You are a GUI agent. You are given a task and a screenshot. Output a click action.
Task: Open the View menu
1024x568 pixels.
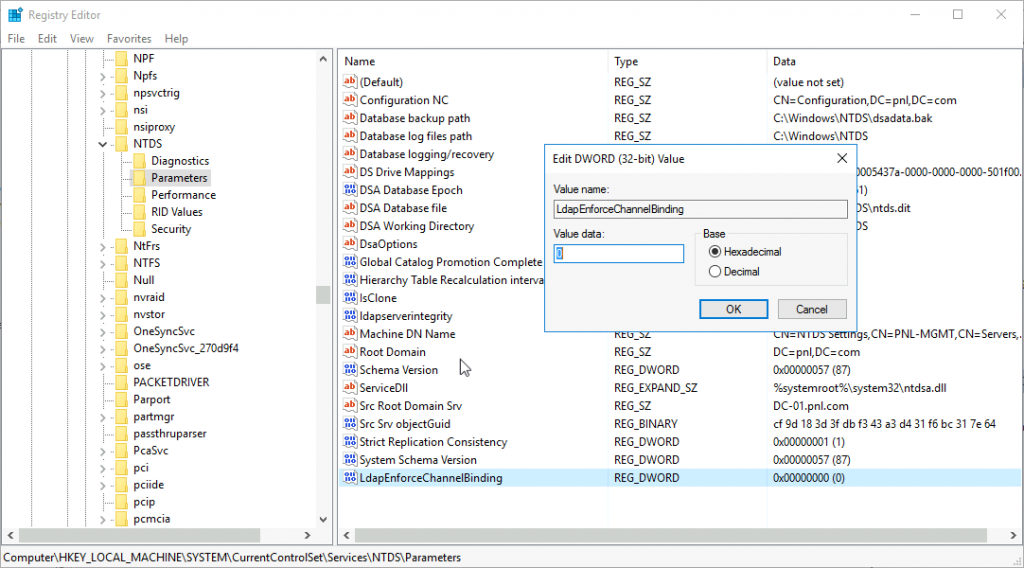click(x=82, y=39)
